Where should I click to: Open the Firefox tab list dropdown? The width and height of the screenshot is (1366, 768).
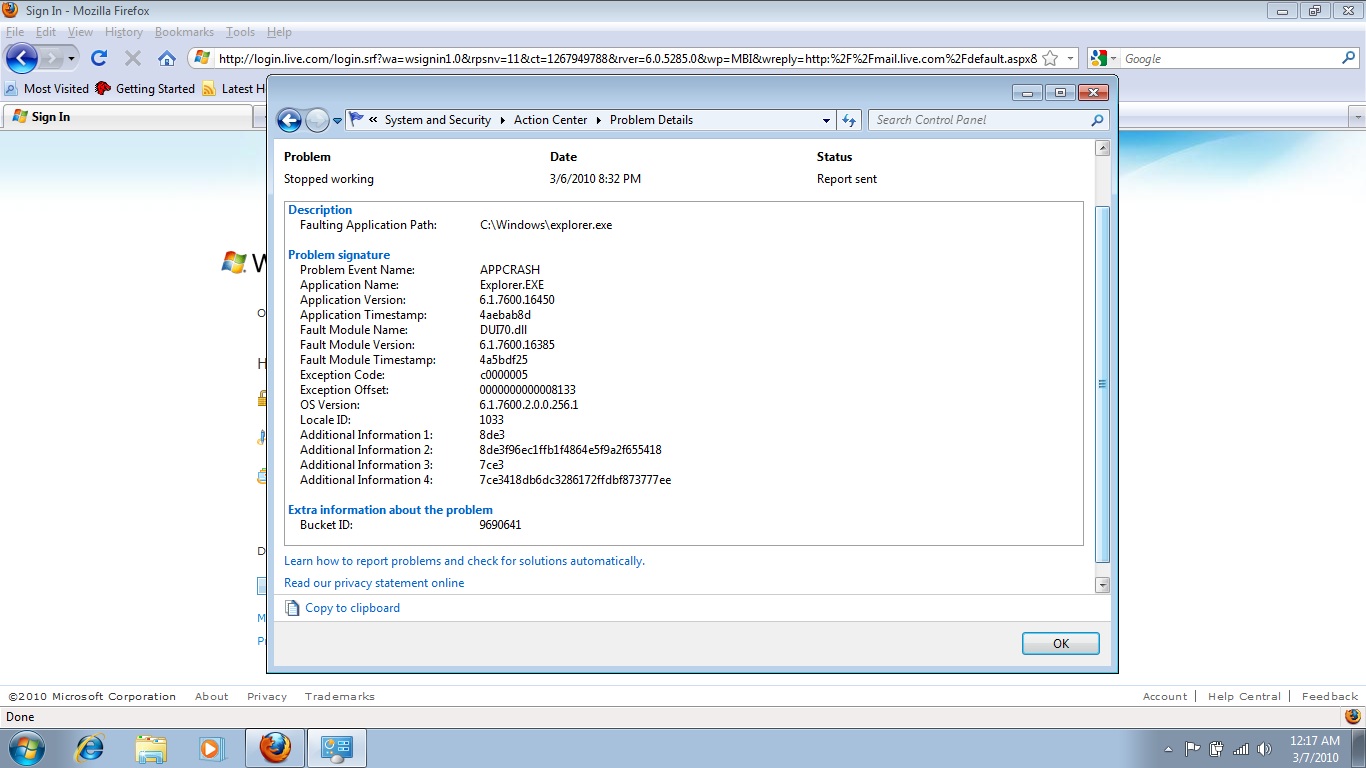pyautogui.click(x=1357, y=117)
